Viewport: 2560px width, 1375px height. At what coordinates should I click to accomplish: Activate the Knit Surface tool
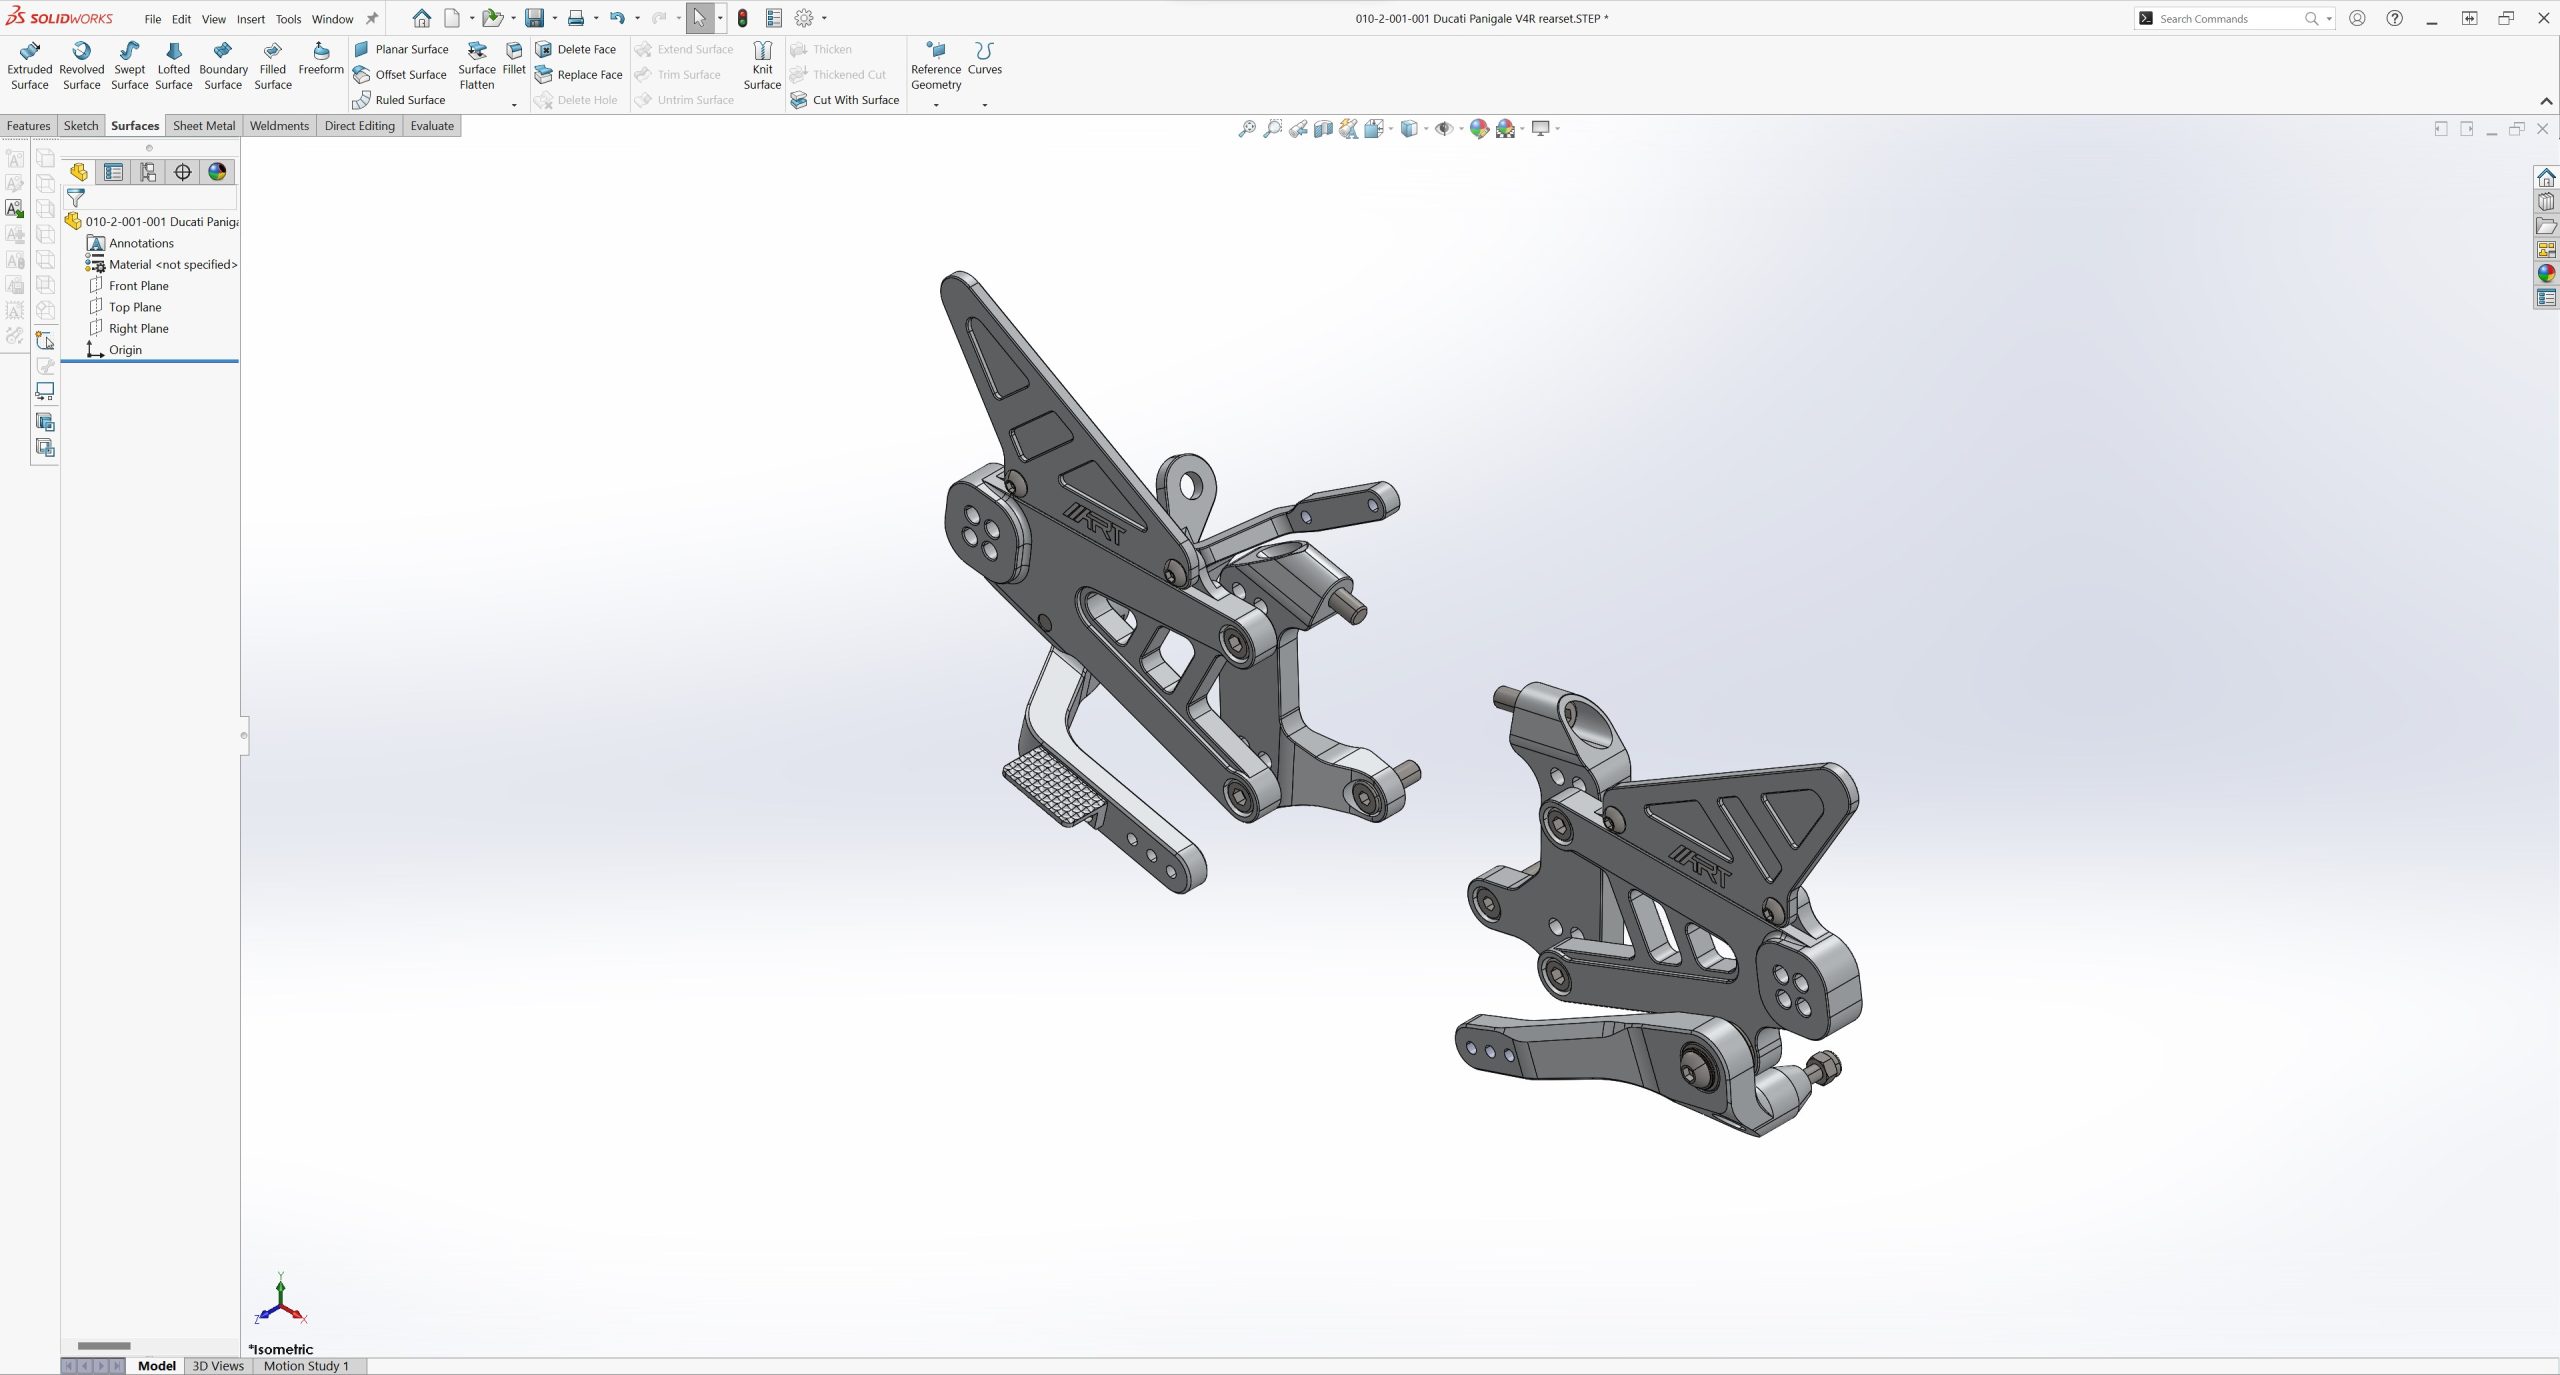point(762,65)
